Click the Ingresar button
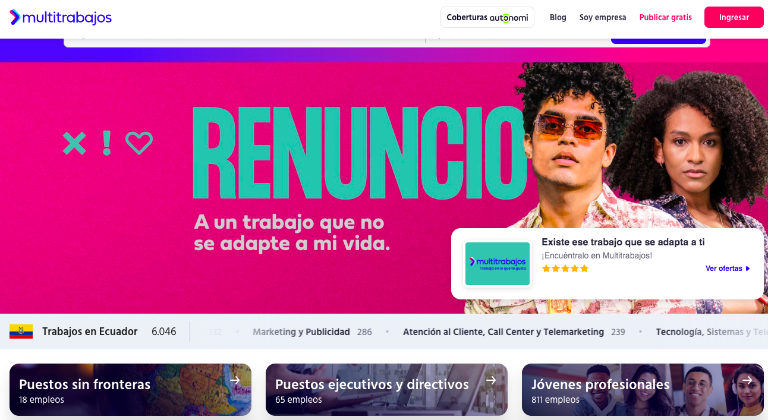 click(734, 17)
